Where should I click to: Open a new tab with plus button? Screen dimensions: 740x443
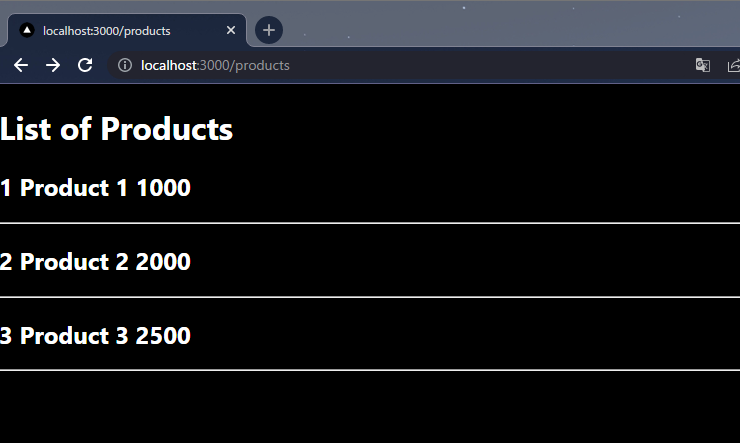point(269,30)
